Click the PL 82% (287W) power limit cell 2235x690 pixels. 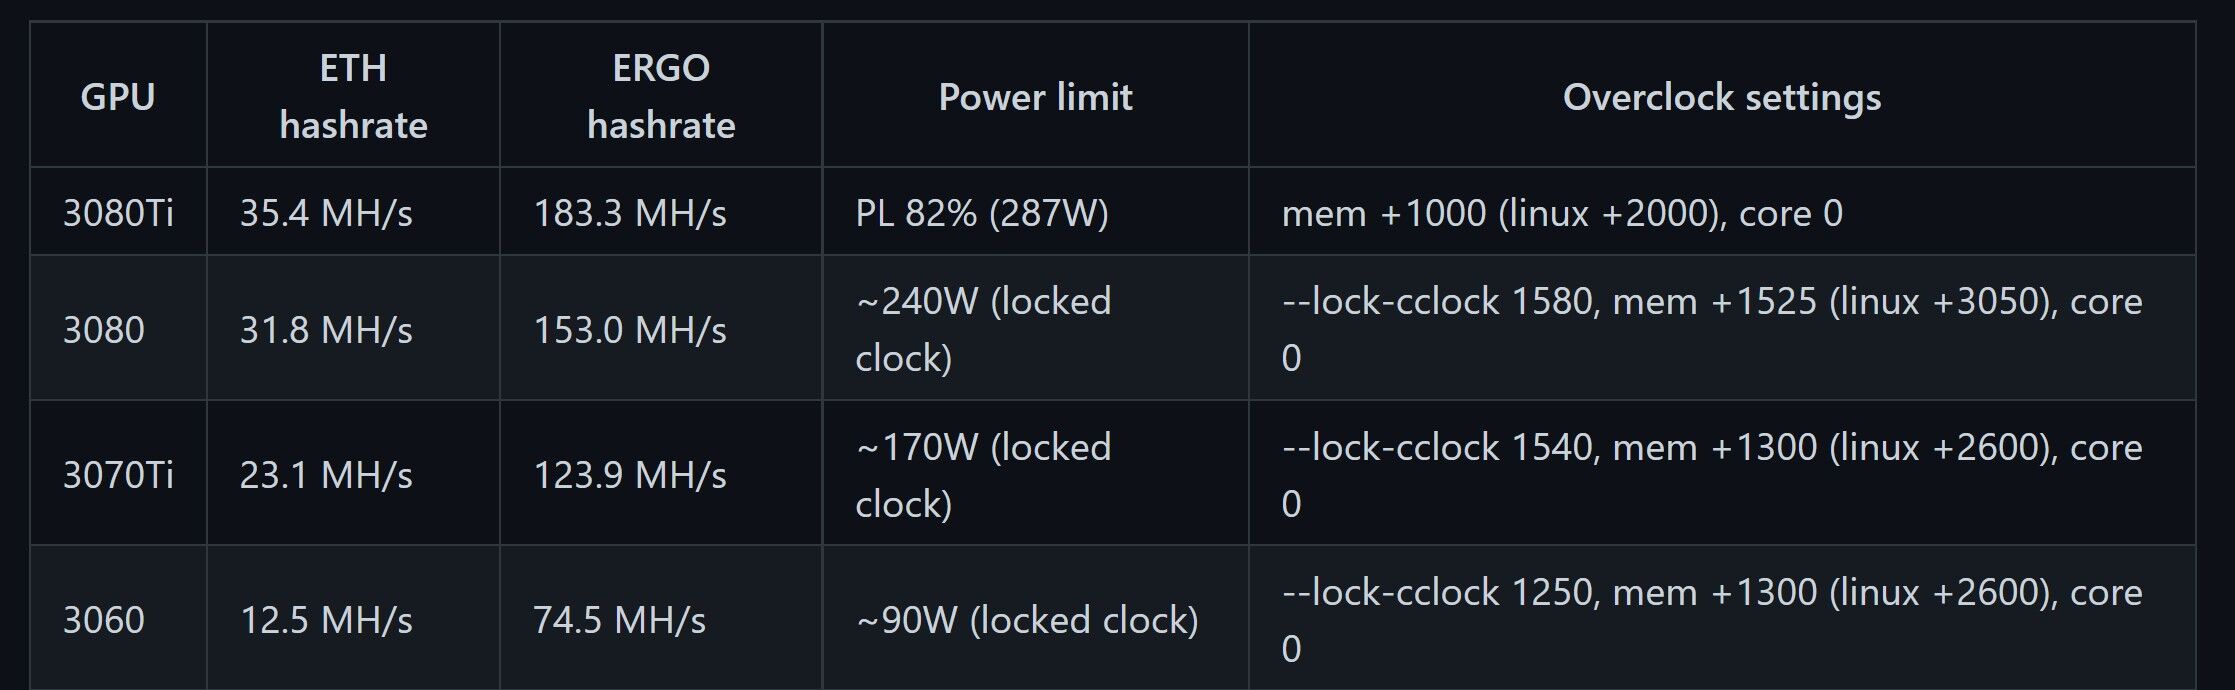[x=982, y=213]
